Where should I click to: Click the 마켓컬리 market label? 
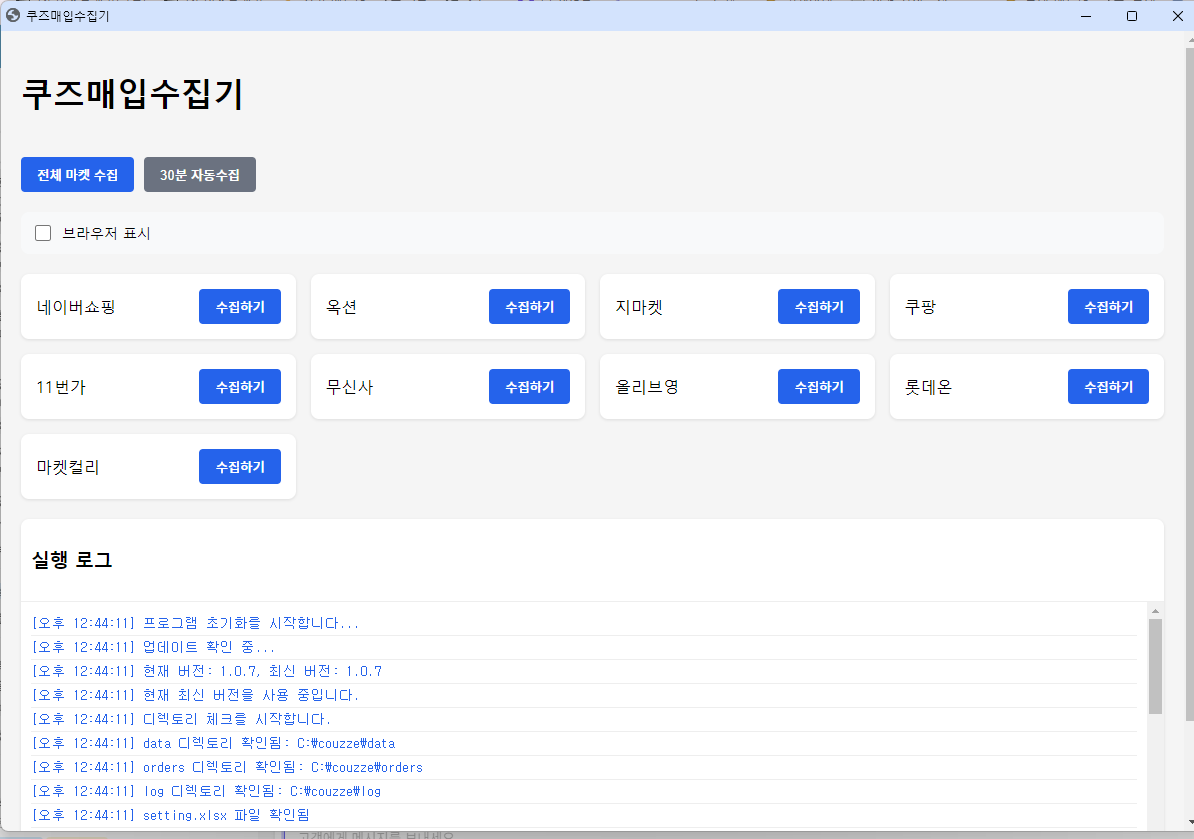68,467
